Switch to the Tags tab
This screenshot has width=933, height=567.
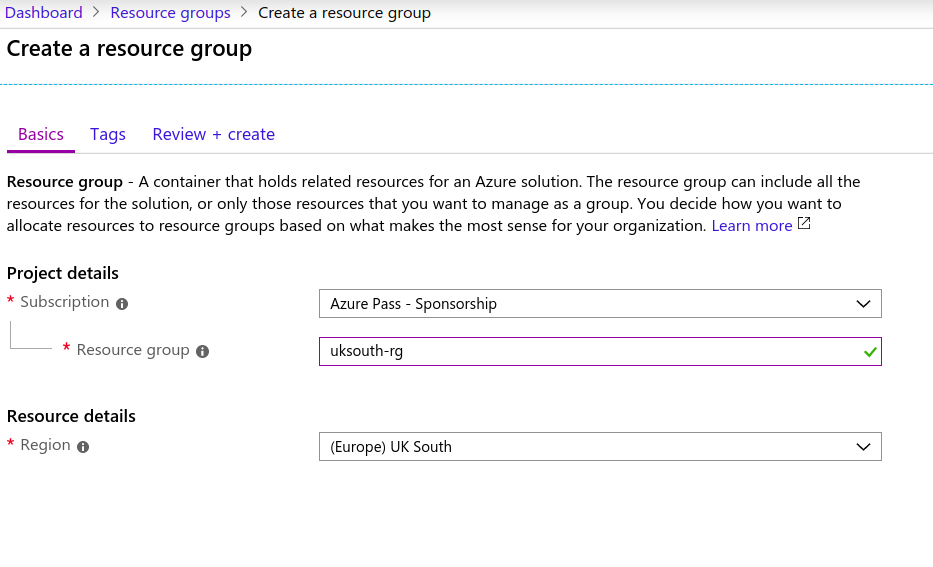[108, 134]
